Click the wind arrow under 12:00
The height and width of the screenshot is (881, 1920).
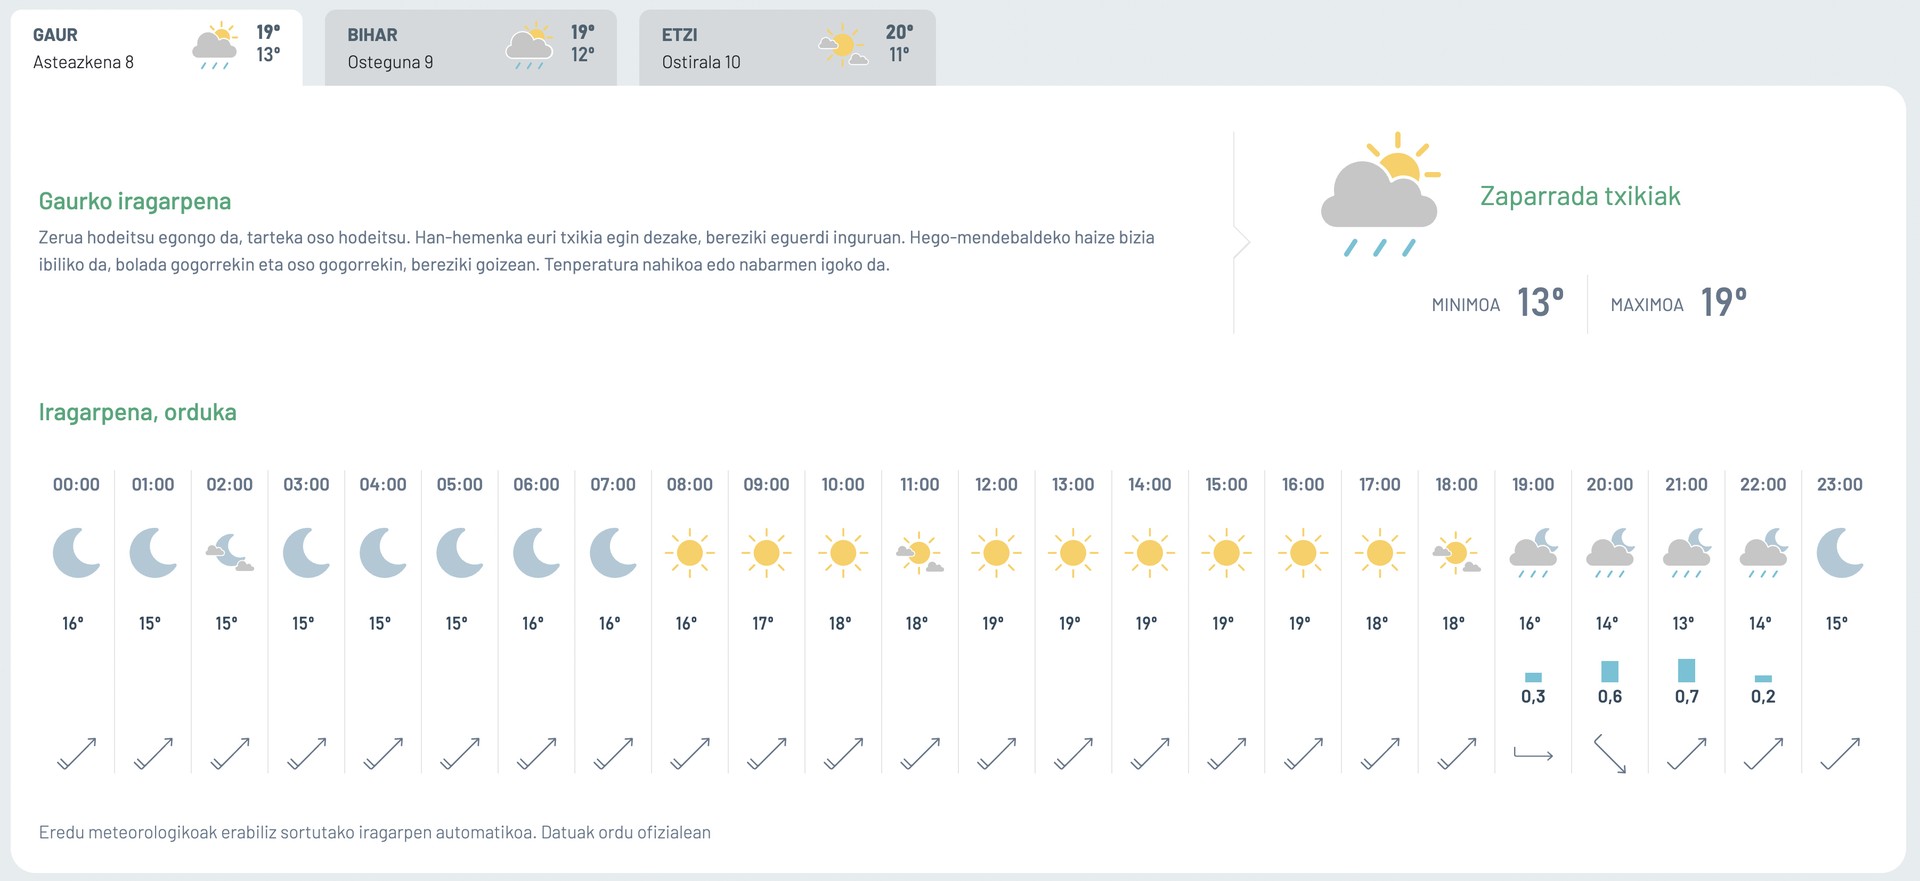point(997,754)
